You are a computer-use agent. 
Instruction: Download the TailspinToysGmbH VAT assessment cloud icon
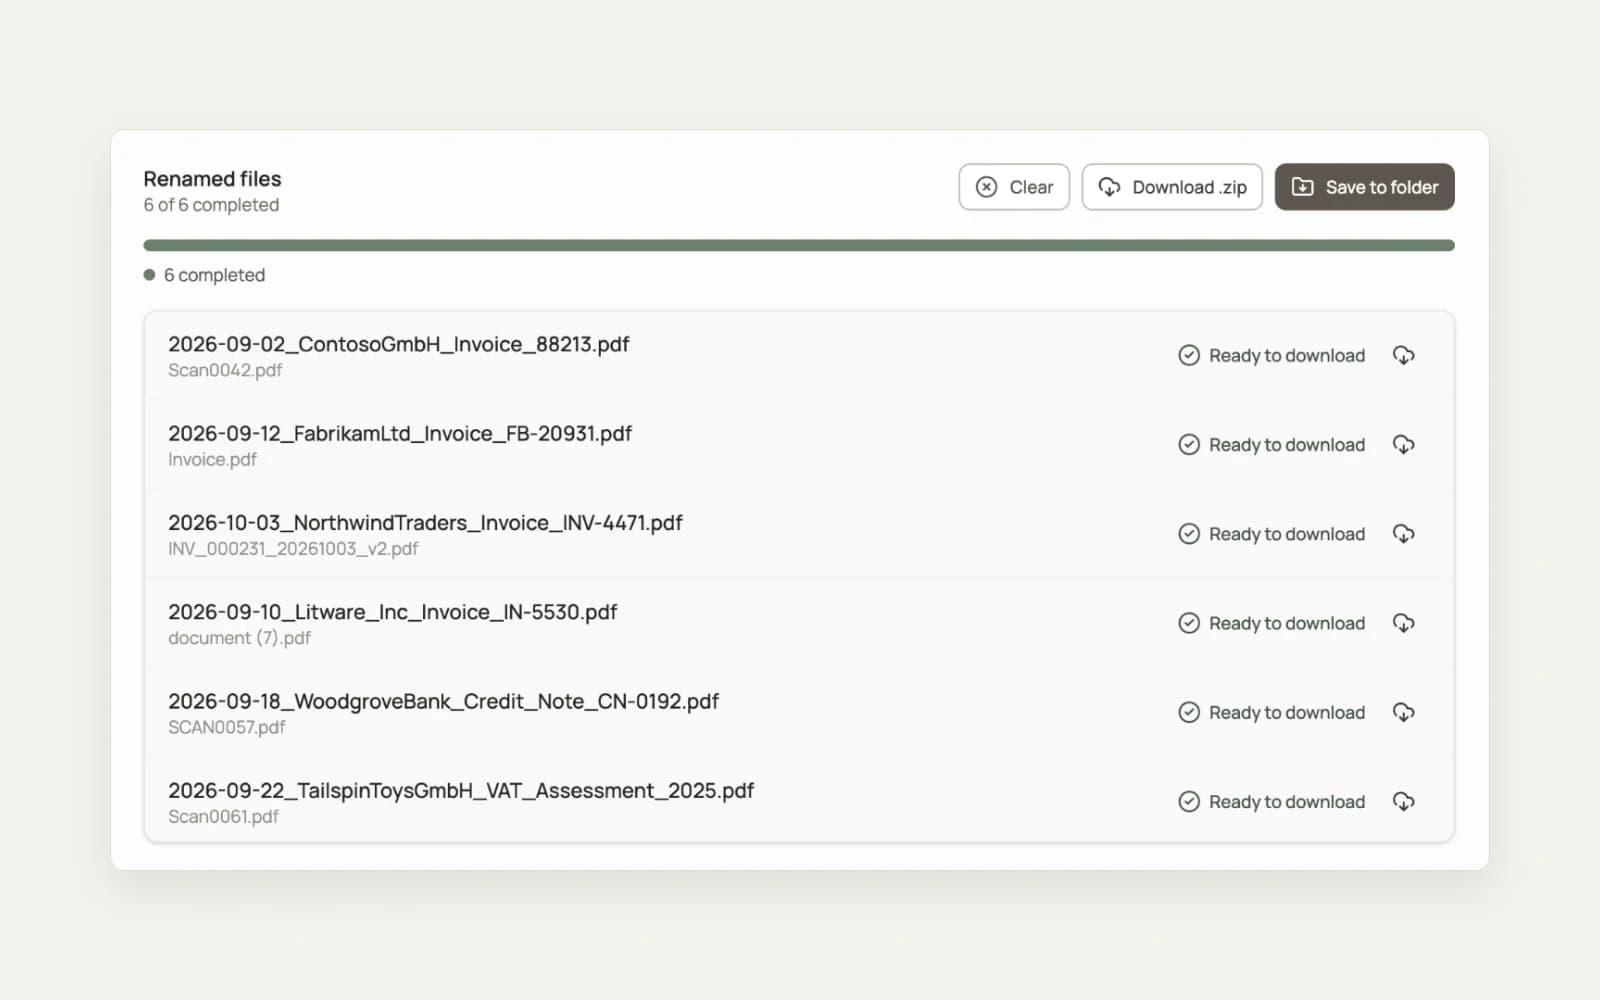[1403, 801]
